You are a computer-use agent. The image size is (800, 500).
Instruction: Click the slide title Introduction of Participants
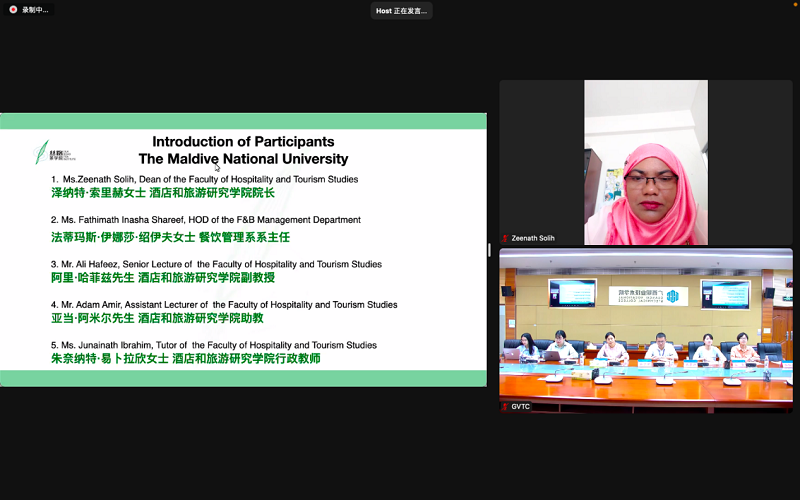click(x=243, y=142)
